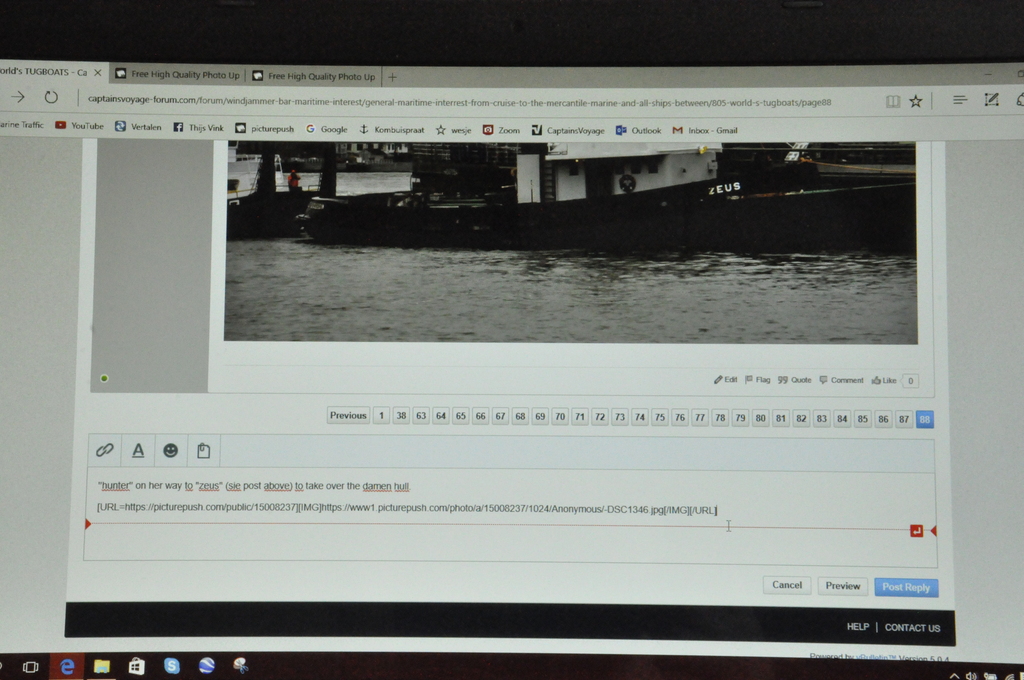Open Windows Store from taskbar
Screen dimensions: 1024x680
(x=136, y=666)
